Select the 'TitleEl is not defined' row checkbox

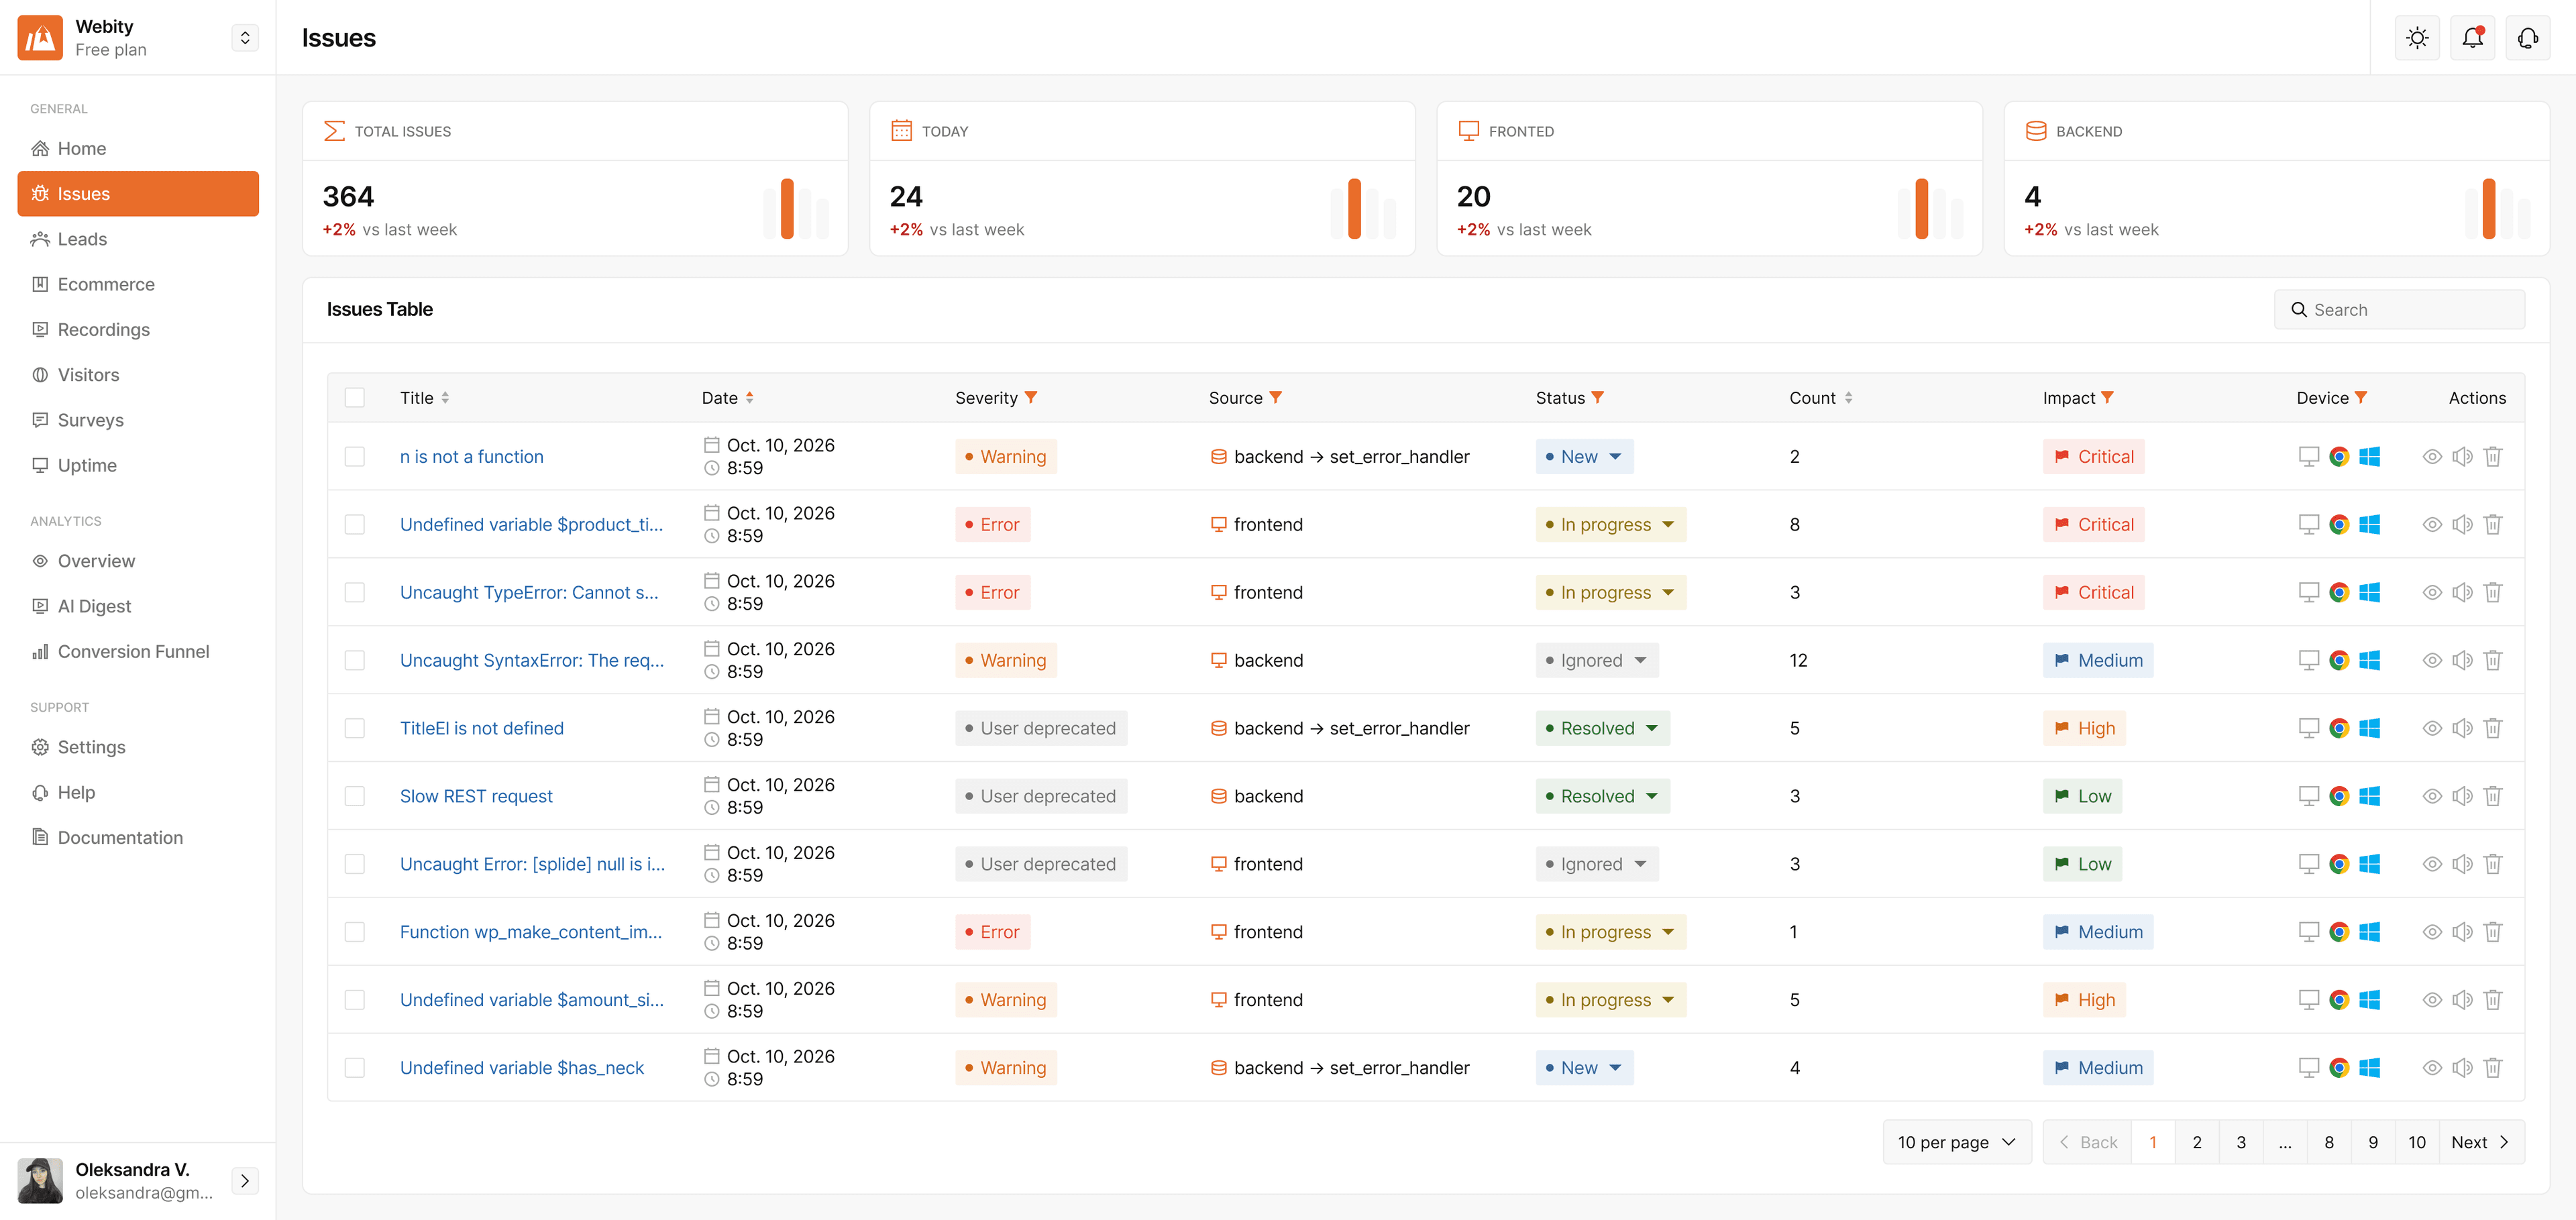click(354, 728)
